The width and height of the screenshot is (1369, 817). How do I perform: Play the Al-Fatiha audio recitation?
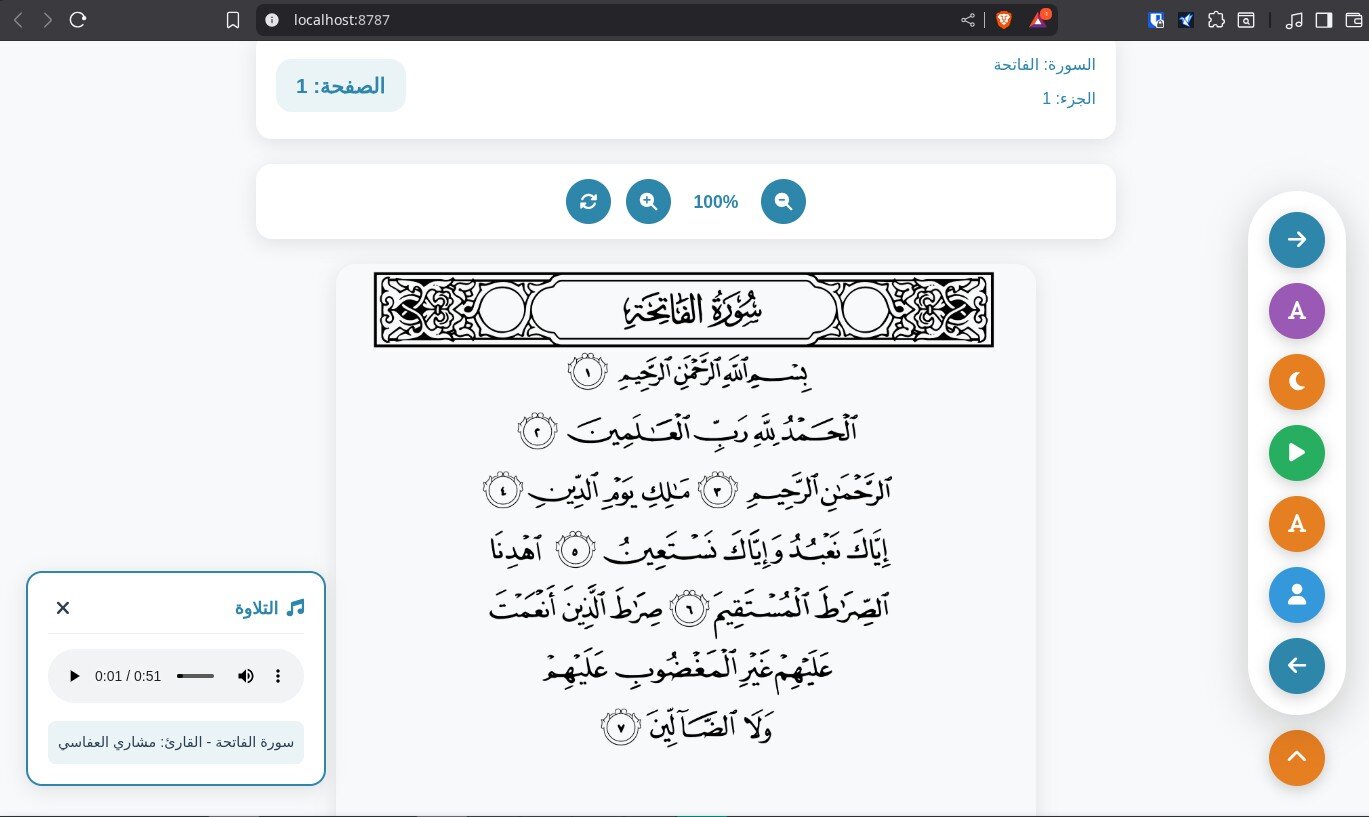(75, 676)
